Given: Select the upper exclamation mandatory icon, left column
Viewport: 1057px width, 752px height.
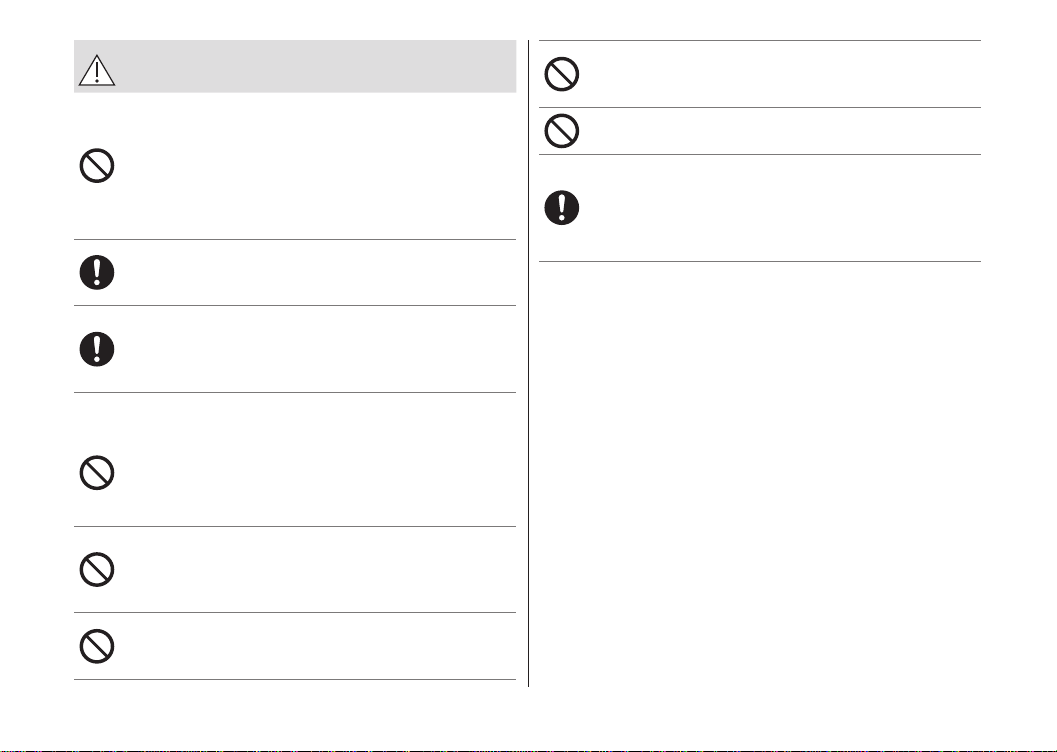Looking at the screenshot, I should [97, 272].
